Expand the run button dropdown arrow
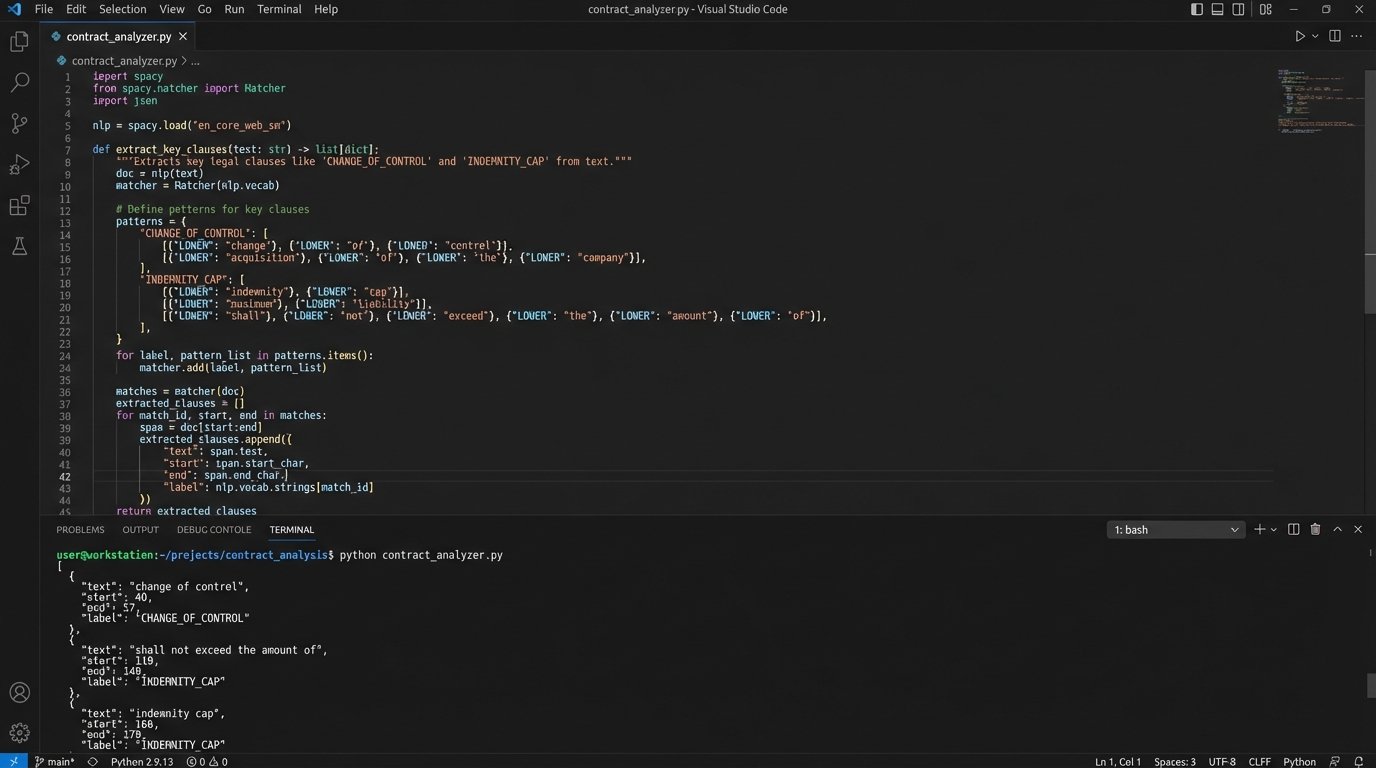 1315,36
